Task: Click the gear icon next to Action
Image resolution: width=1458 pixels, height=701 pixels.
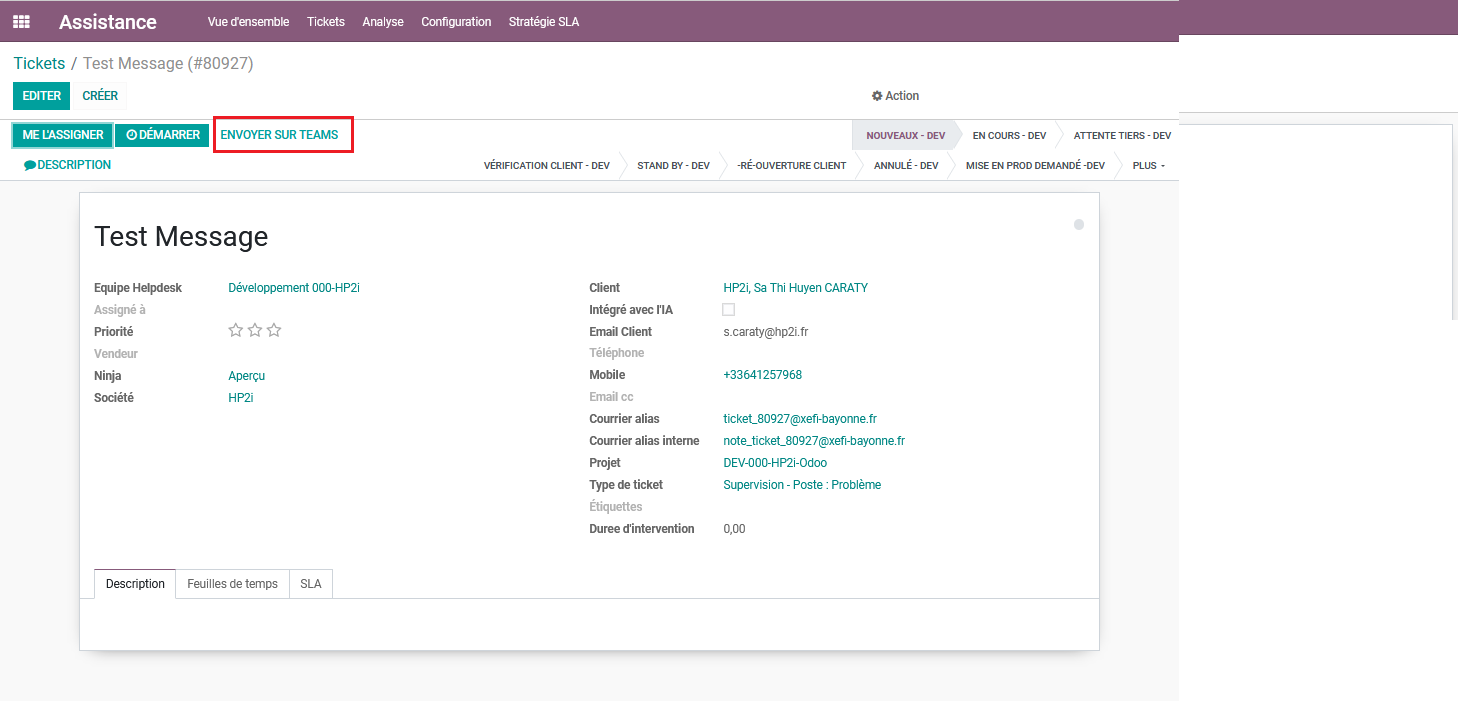Action: click(x=877, y=96)
